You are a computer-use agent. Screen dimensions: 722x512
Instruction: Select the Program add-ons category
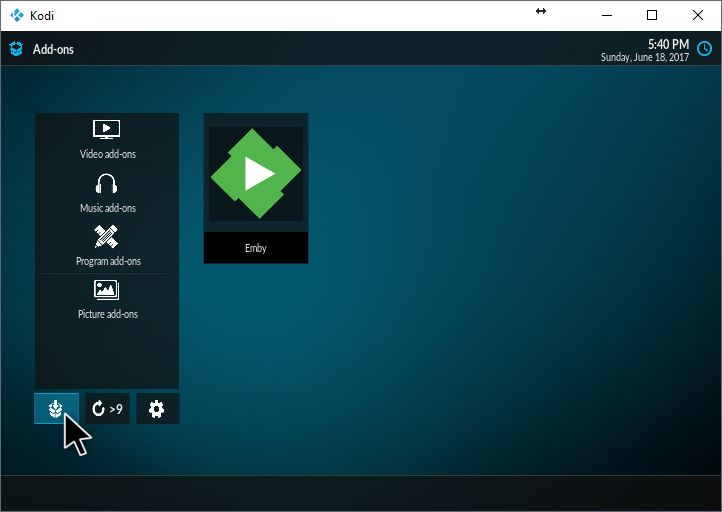tap(107, 246)
